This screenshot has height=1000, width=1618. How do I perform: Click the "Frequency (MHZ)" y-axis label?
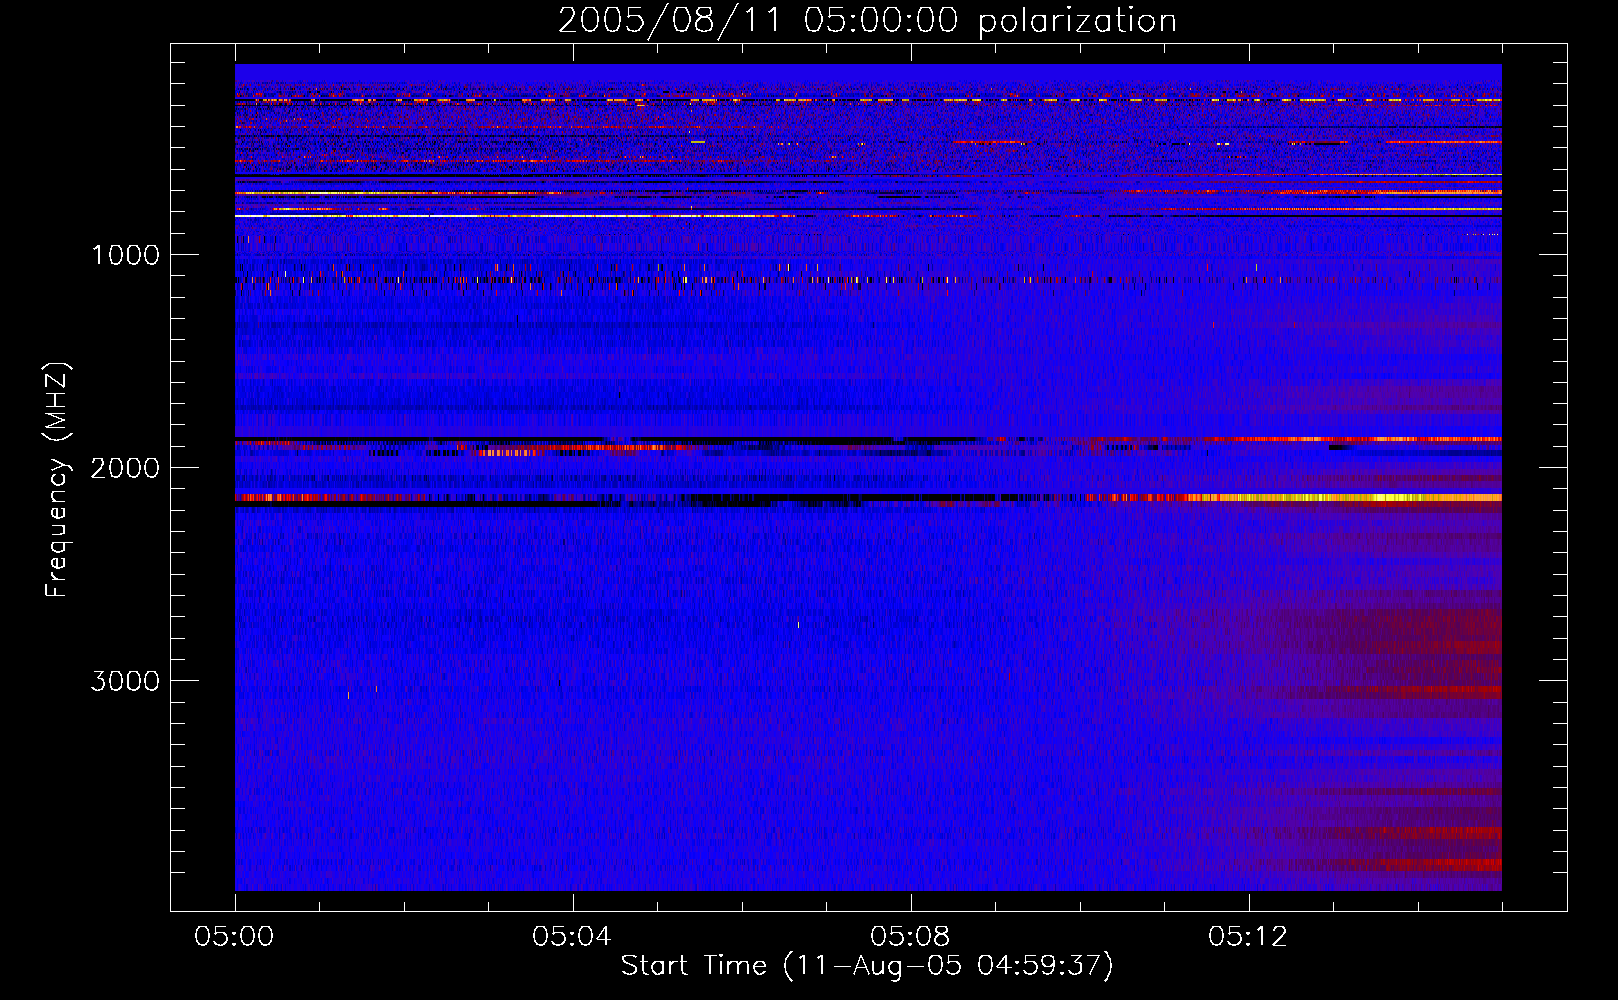(x=57, y=480)
